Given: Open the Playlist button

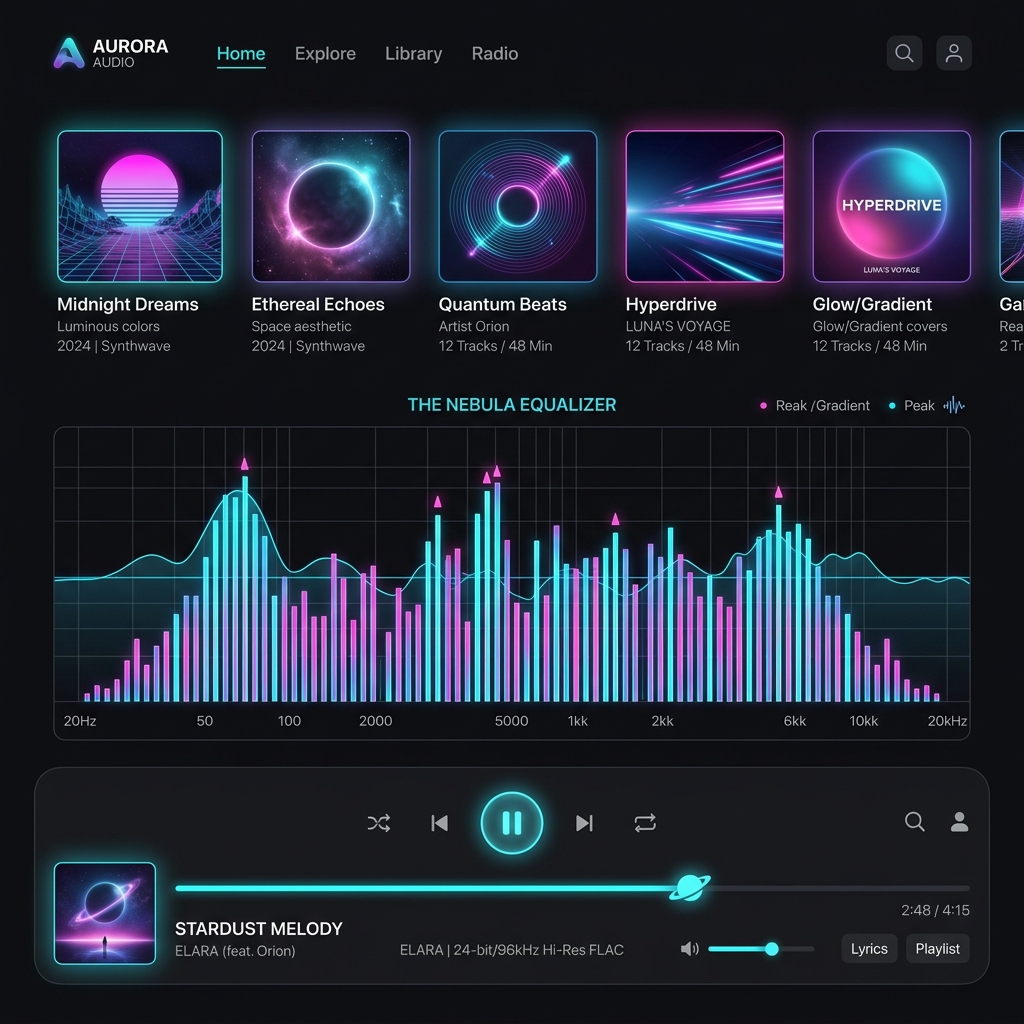Looking at the screenshot, I should pos(937,949).
